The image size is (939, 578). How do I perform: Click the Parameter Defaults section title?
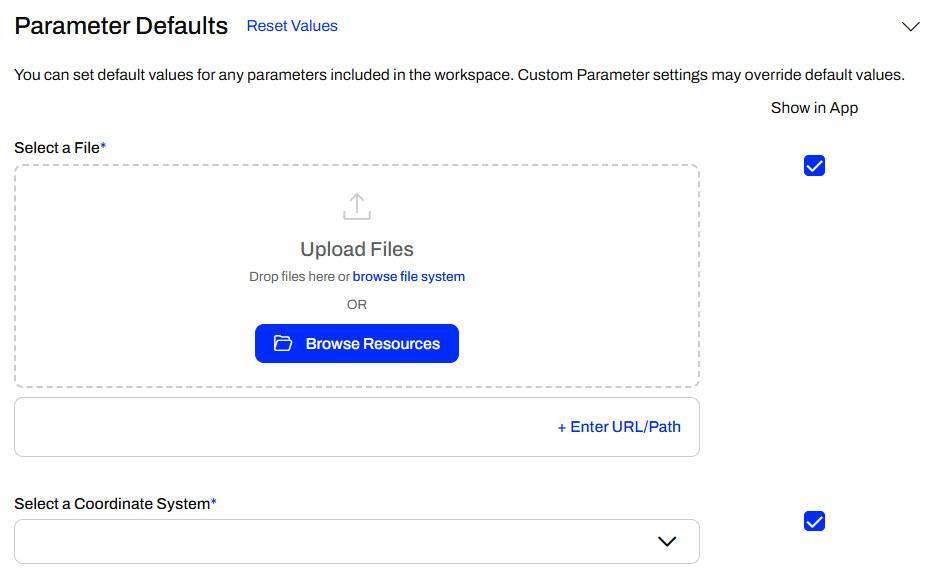click(x=121, y=26)
